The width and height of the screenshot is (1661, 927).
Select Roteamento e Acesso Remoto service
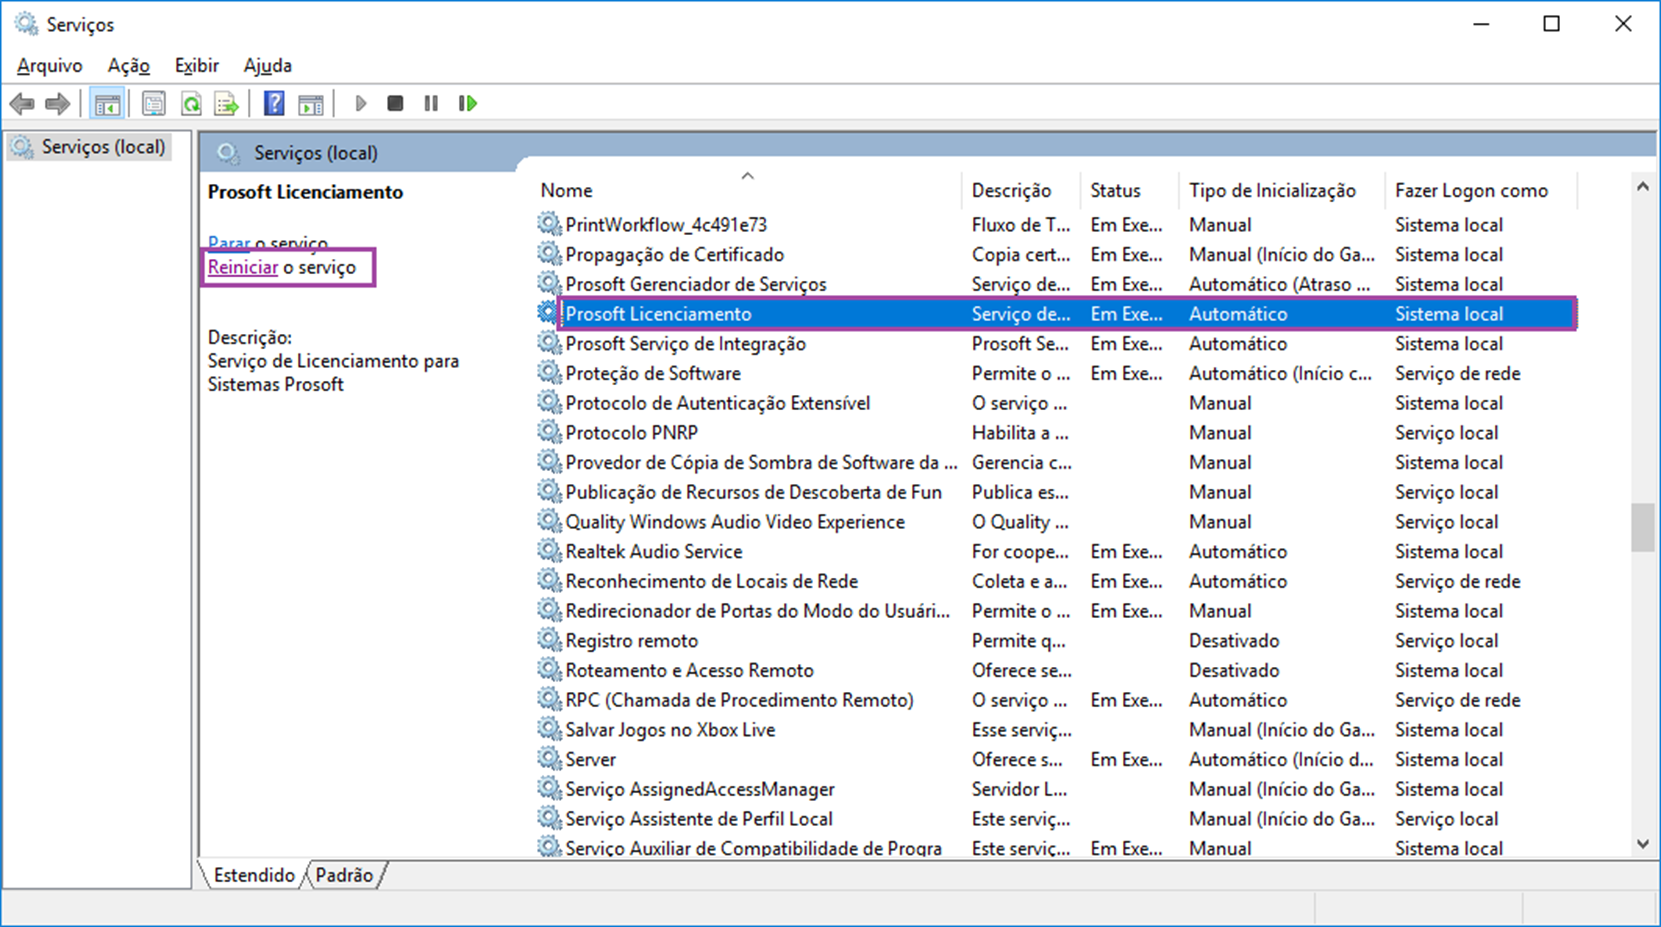pos(1056,671)
